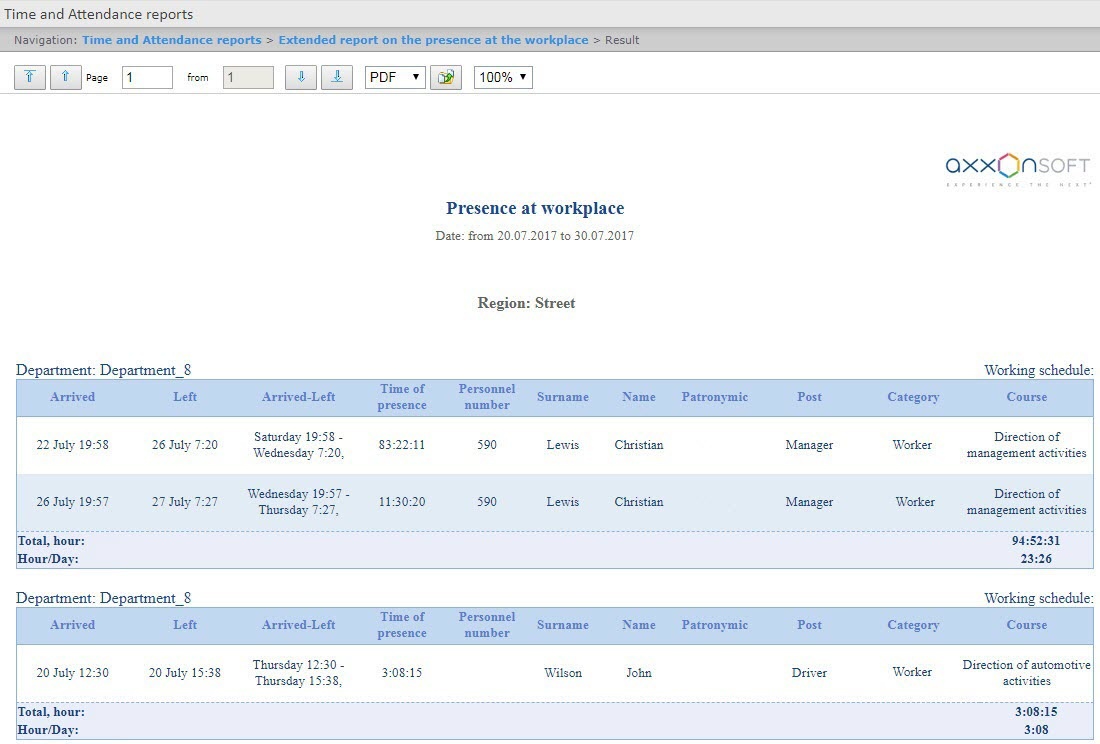Click the Personnel number header in first table

(x=487, y=397)
